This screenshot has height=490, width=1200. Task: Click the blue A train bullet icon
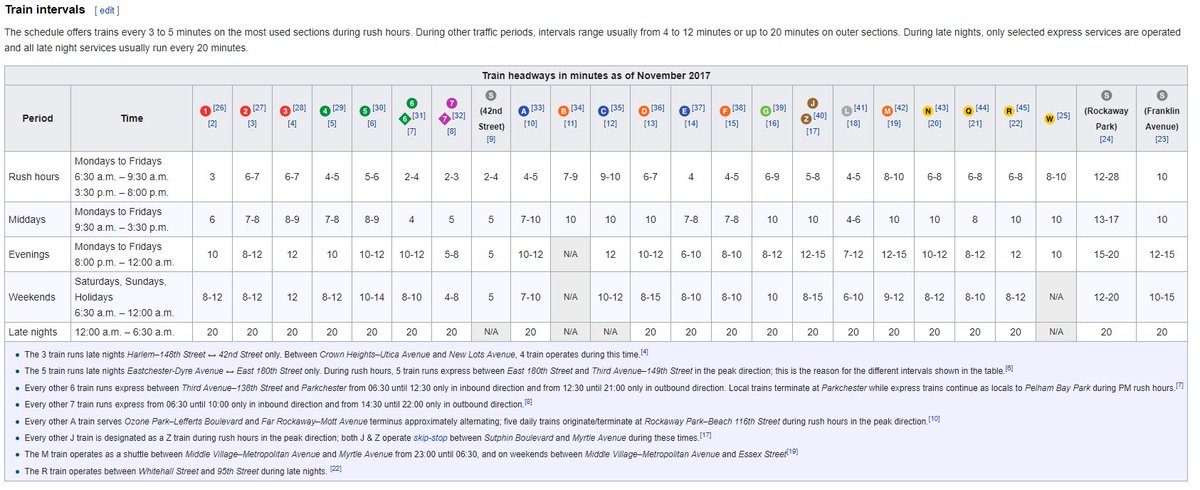523,110
